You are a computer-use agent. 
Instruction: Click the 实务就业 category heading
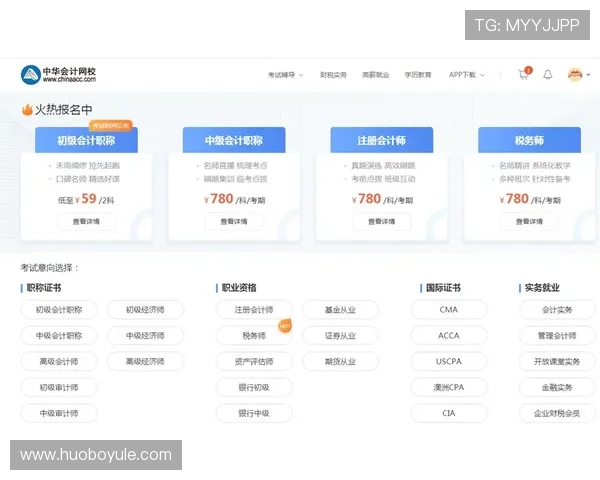542,288
